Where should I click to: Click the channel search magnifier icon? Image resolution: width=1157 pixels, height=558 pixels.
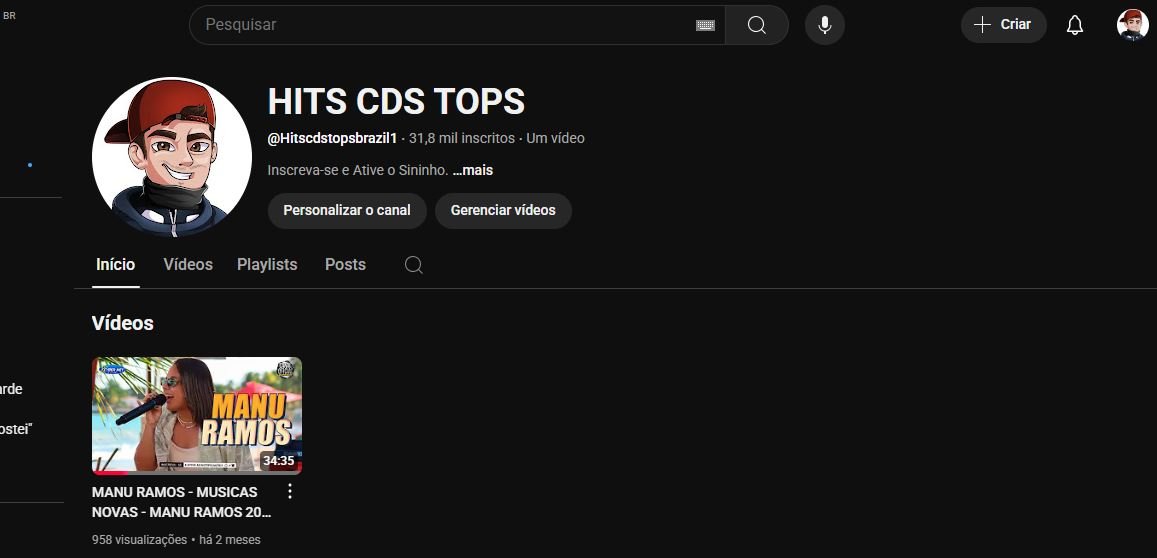[x=414, y=265]
